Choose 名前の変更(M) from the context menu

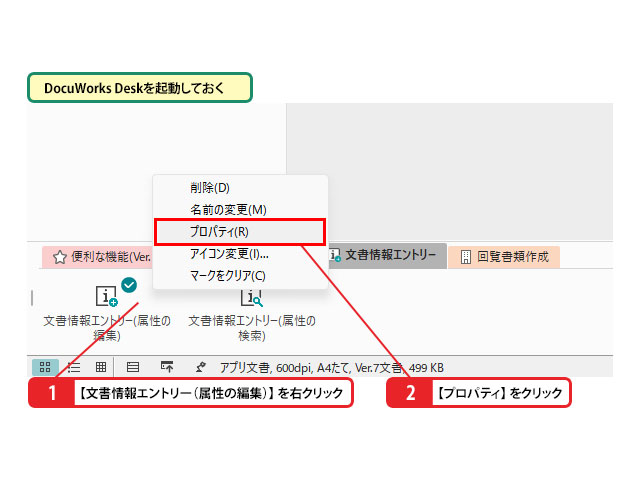pos(240,210)
